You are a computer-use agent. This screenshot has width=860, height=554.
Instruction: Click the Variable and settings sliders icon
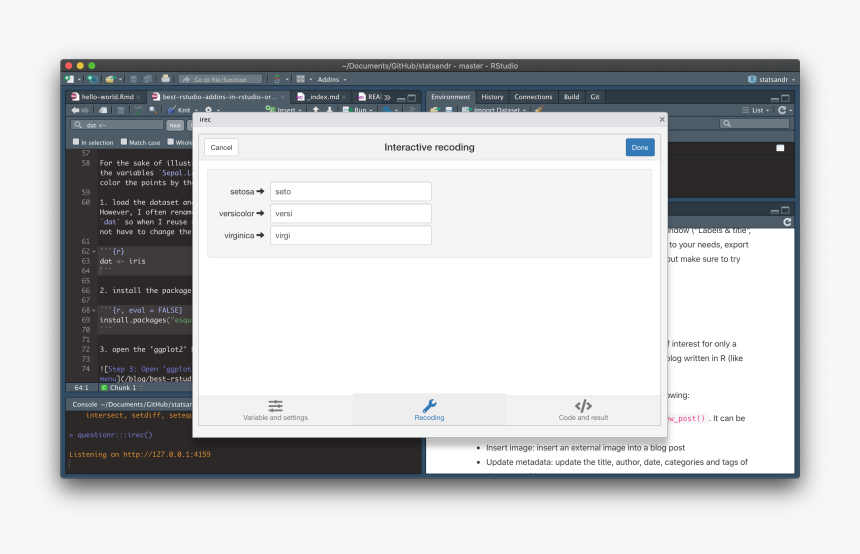point(275,406)
